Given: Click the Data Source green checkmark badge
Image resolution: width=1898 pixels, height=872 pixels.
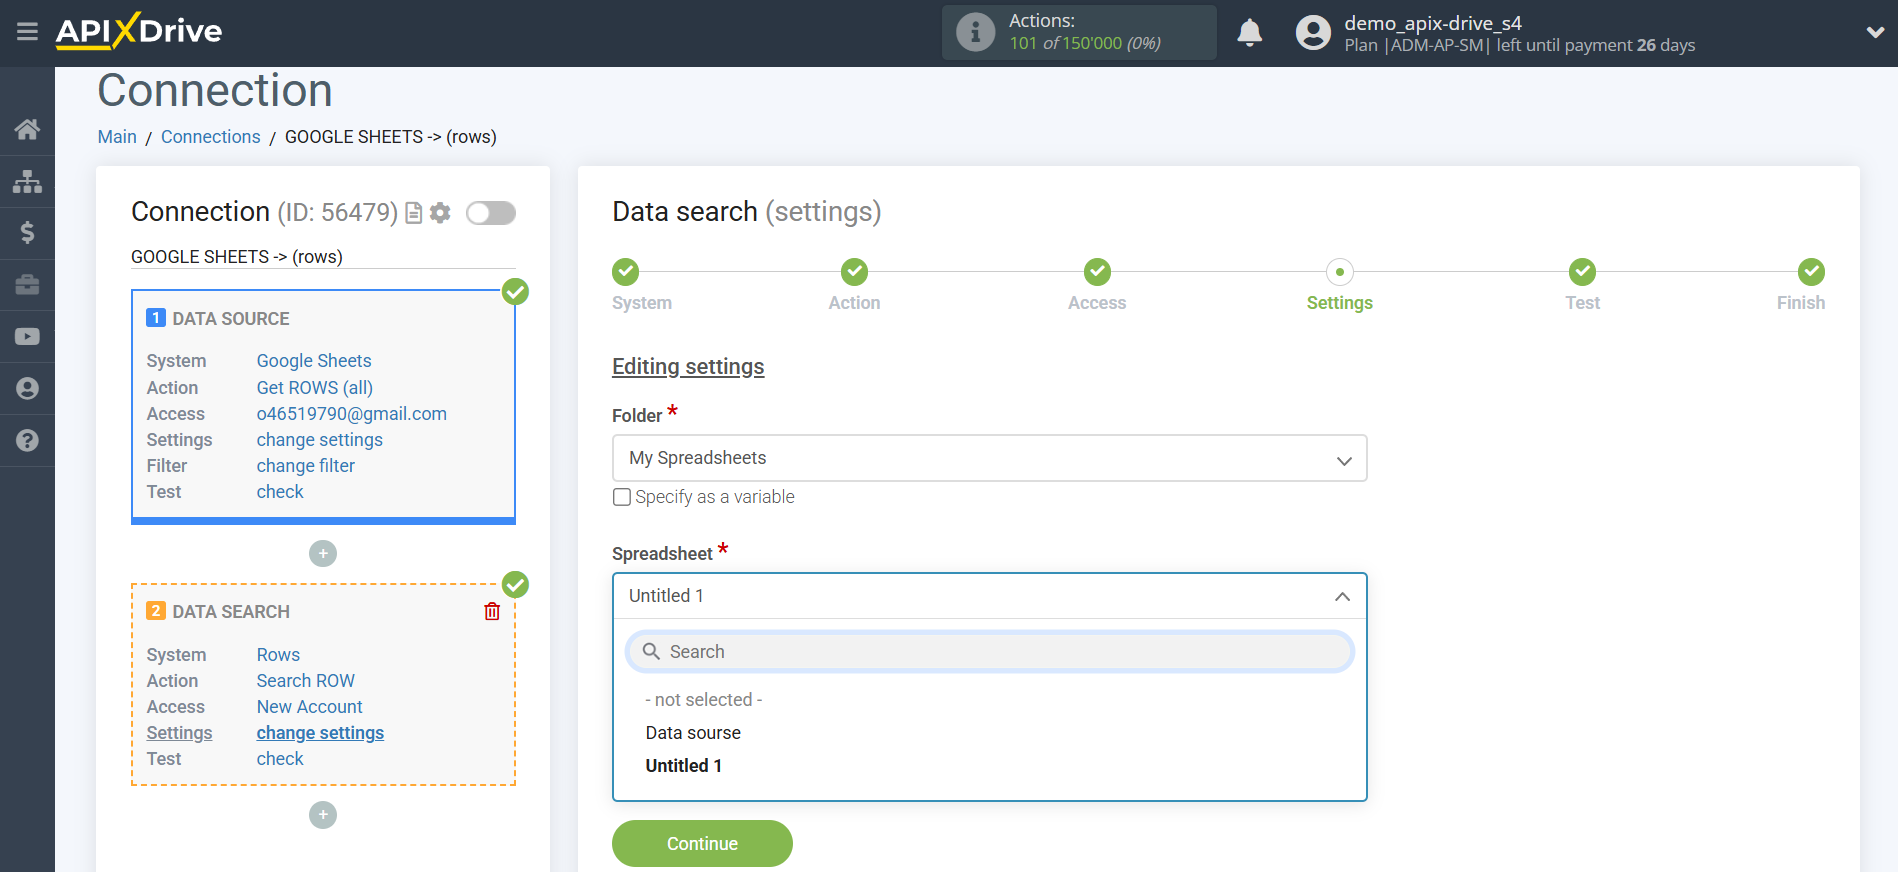Looking at the screenshot, I should click(x=515, y=291).
